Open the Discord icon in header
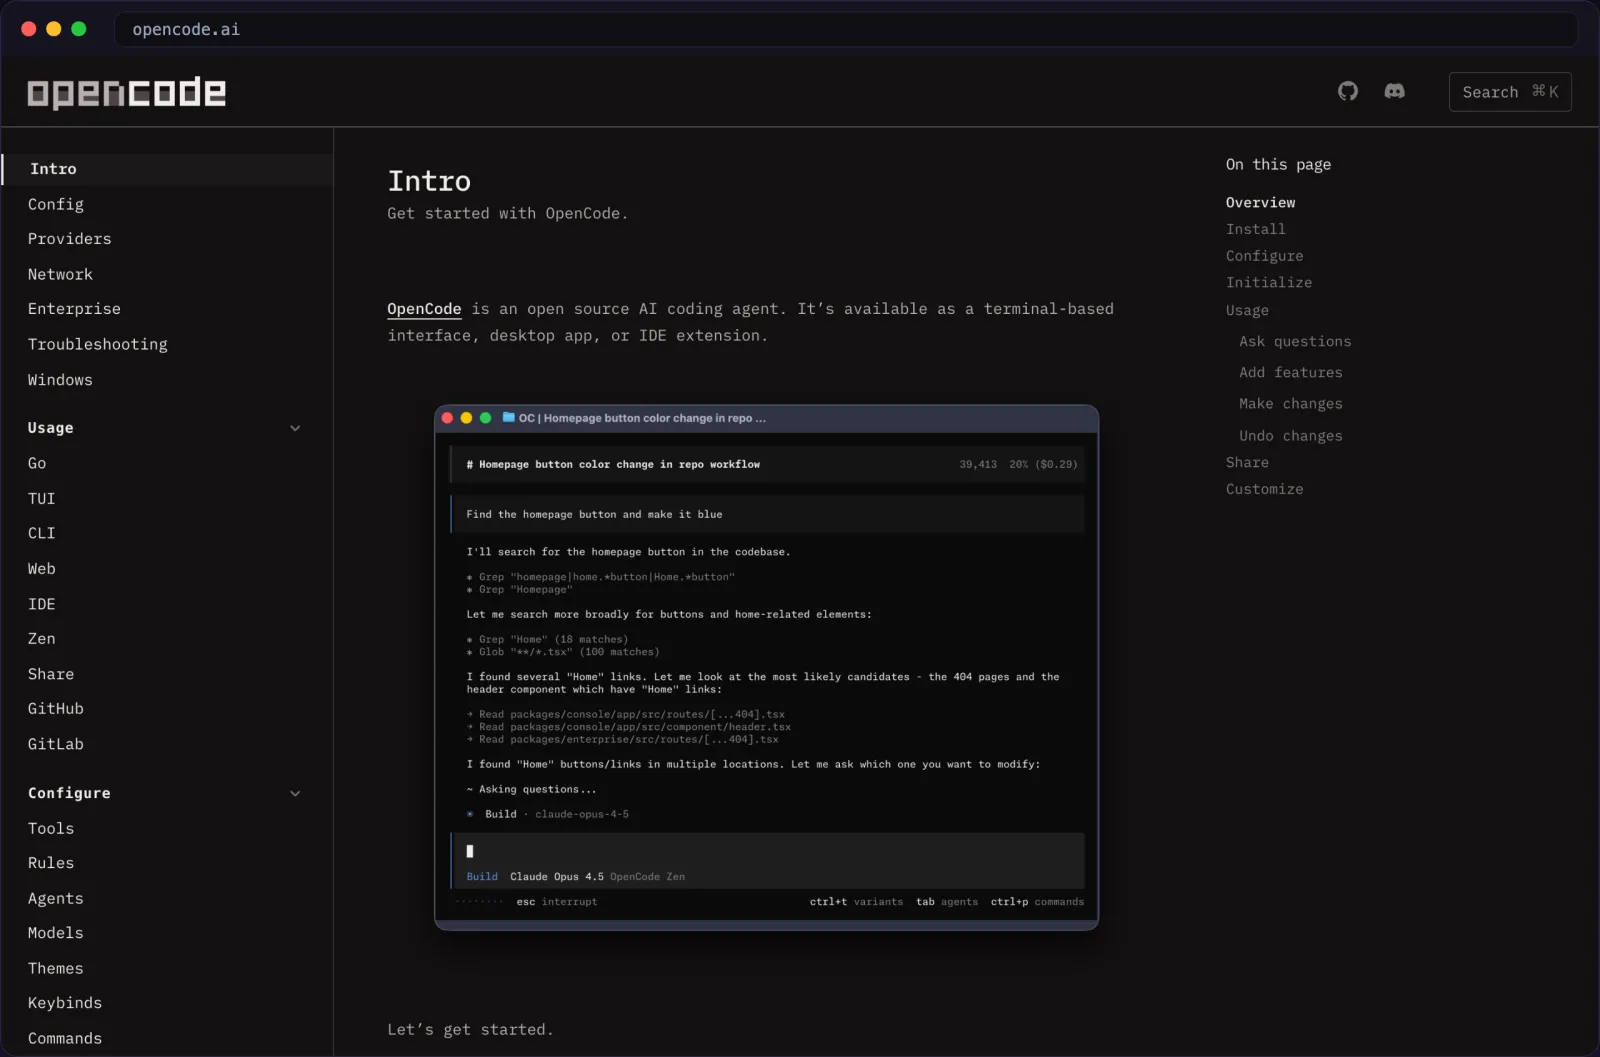Screen dimensions: 1600x1057 (x=1394, y=91)
